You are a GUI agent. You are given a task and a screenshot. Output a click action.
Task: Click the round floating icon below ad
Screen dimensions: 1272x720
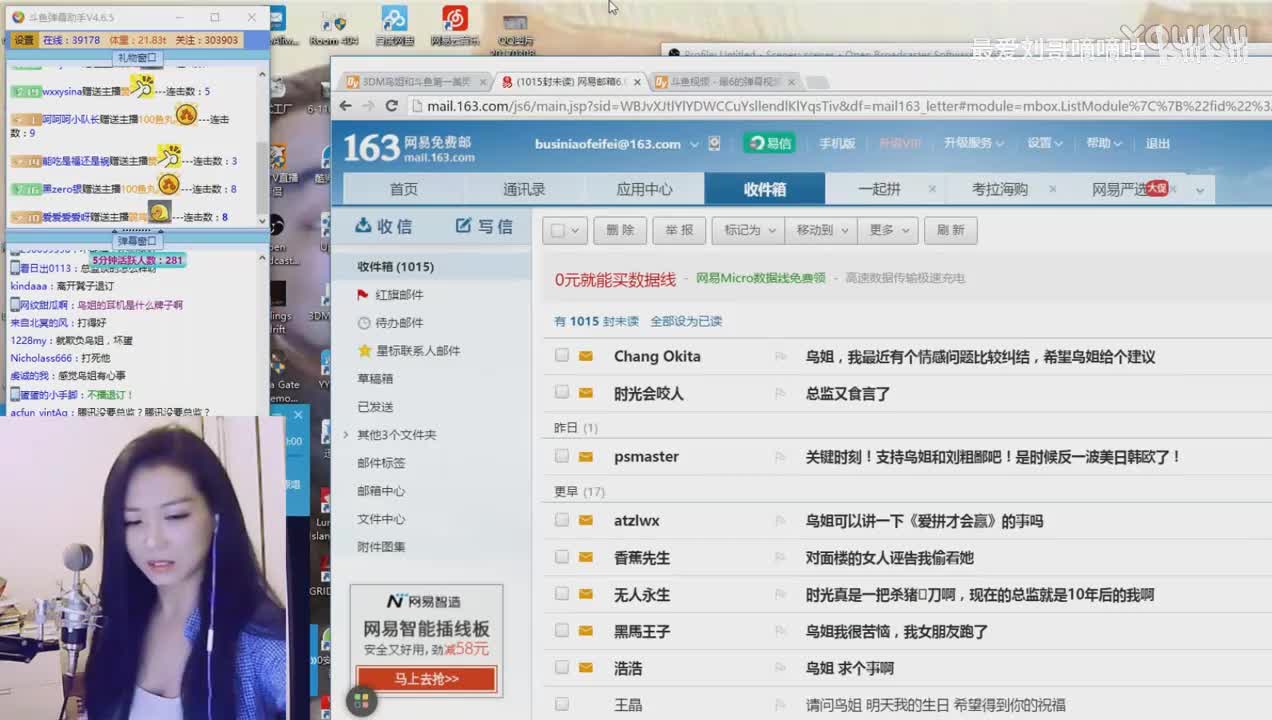pyautogui.click(x=361, y=701)
